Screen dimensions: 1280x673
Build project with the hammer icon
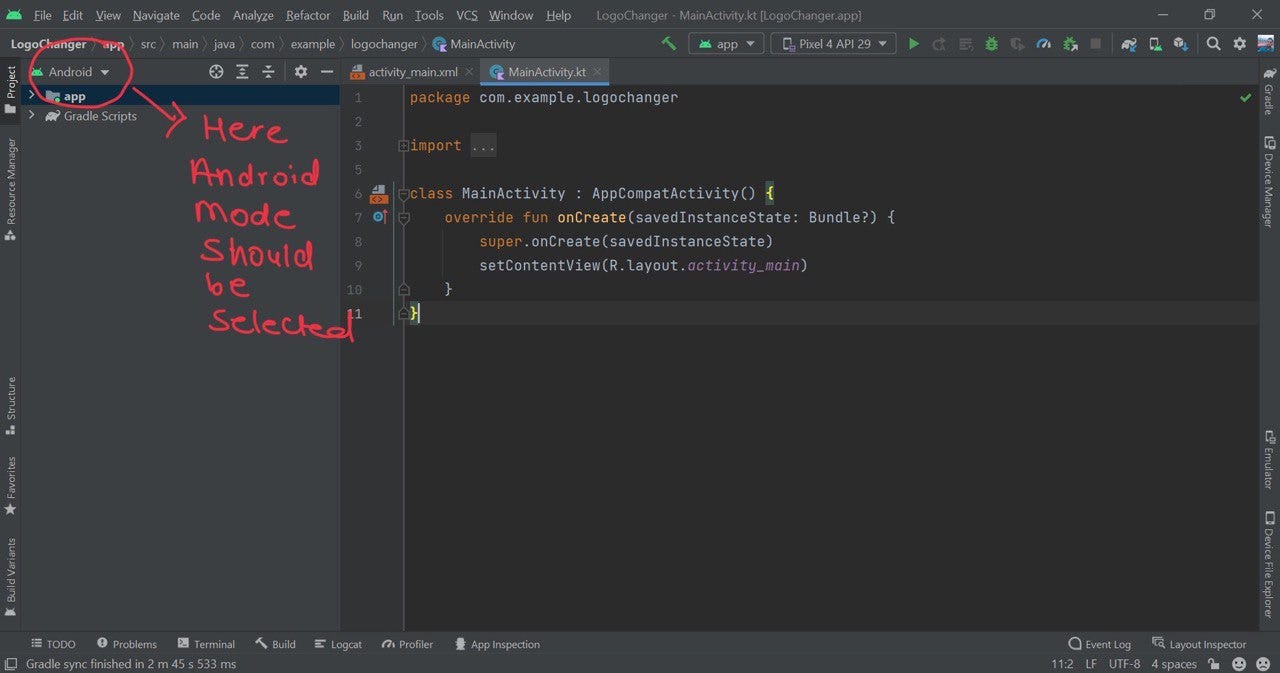[668, 44]
